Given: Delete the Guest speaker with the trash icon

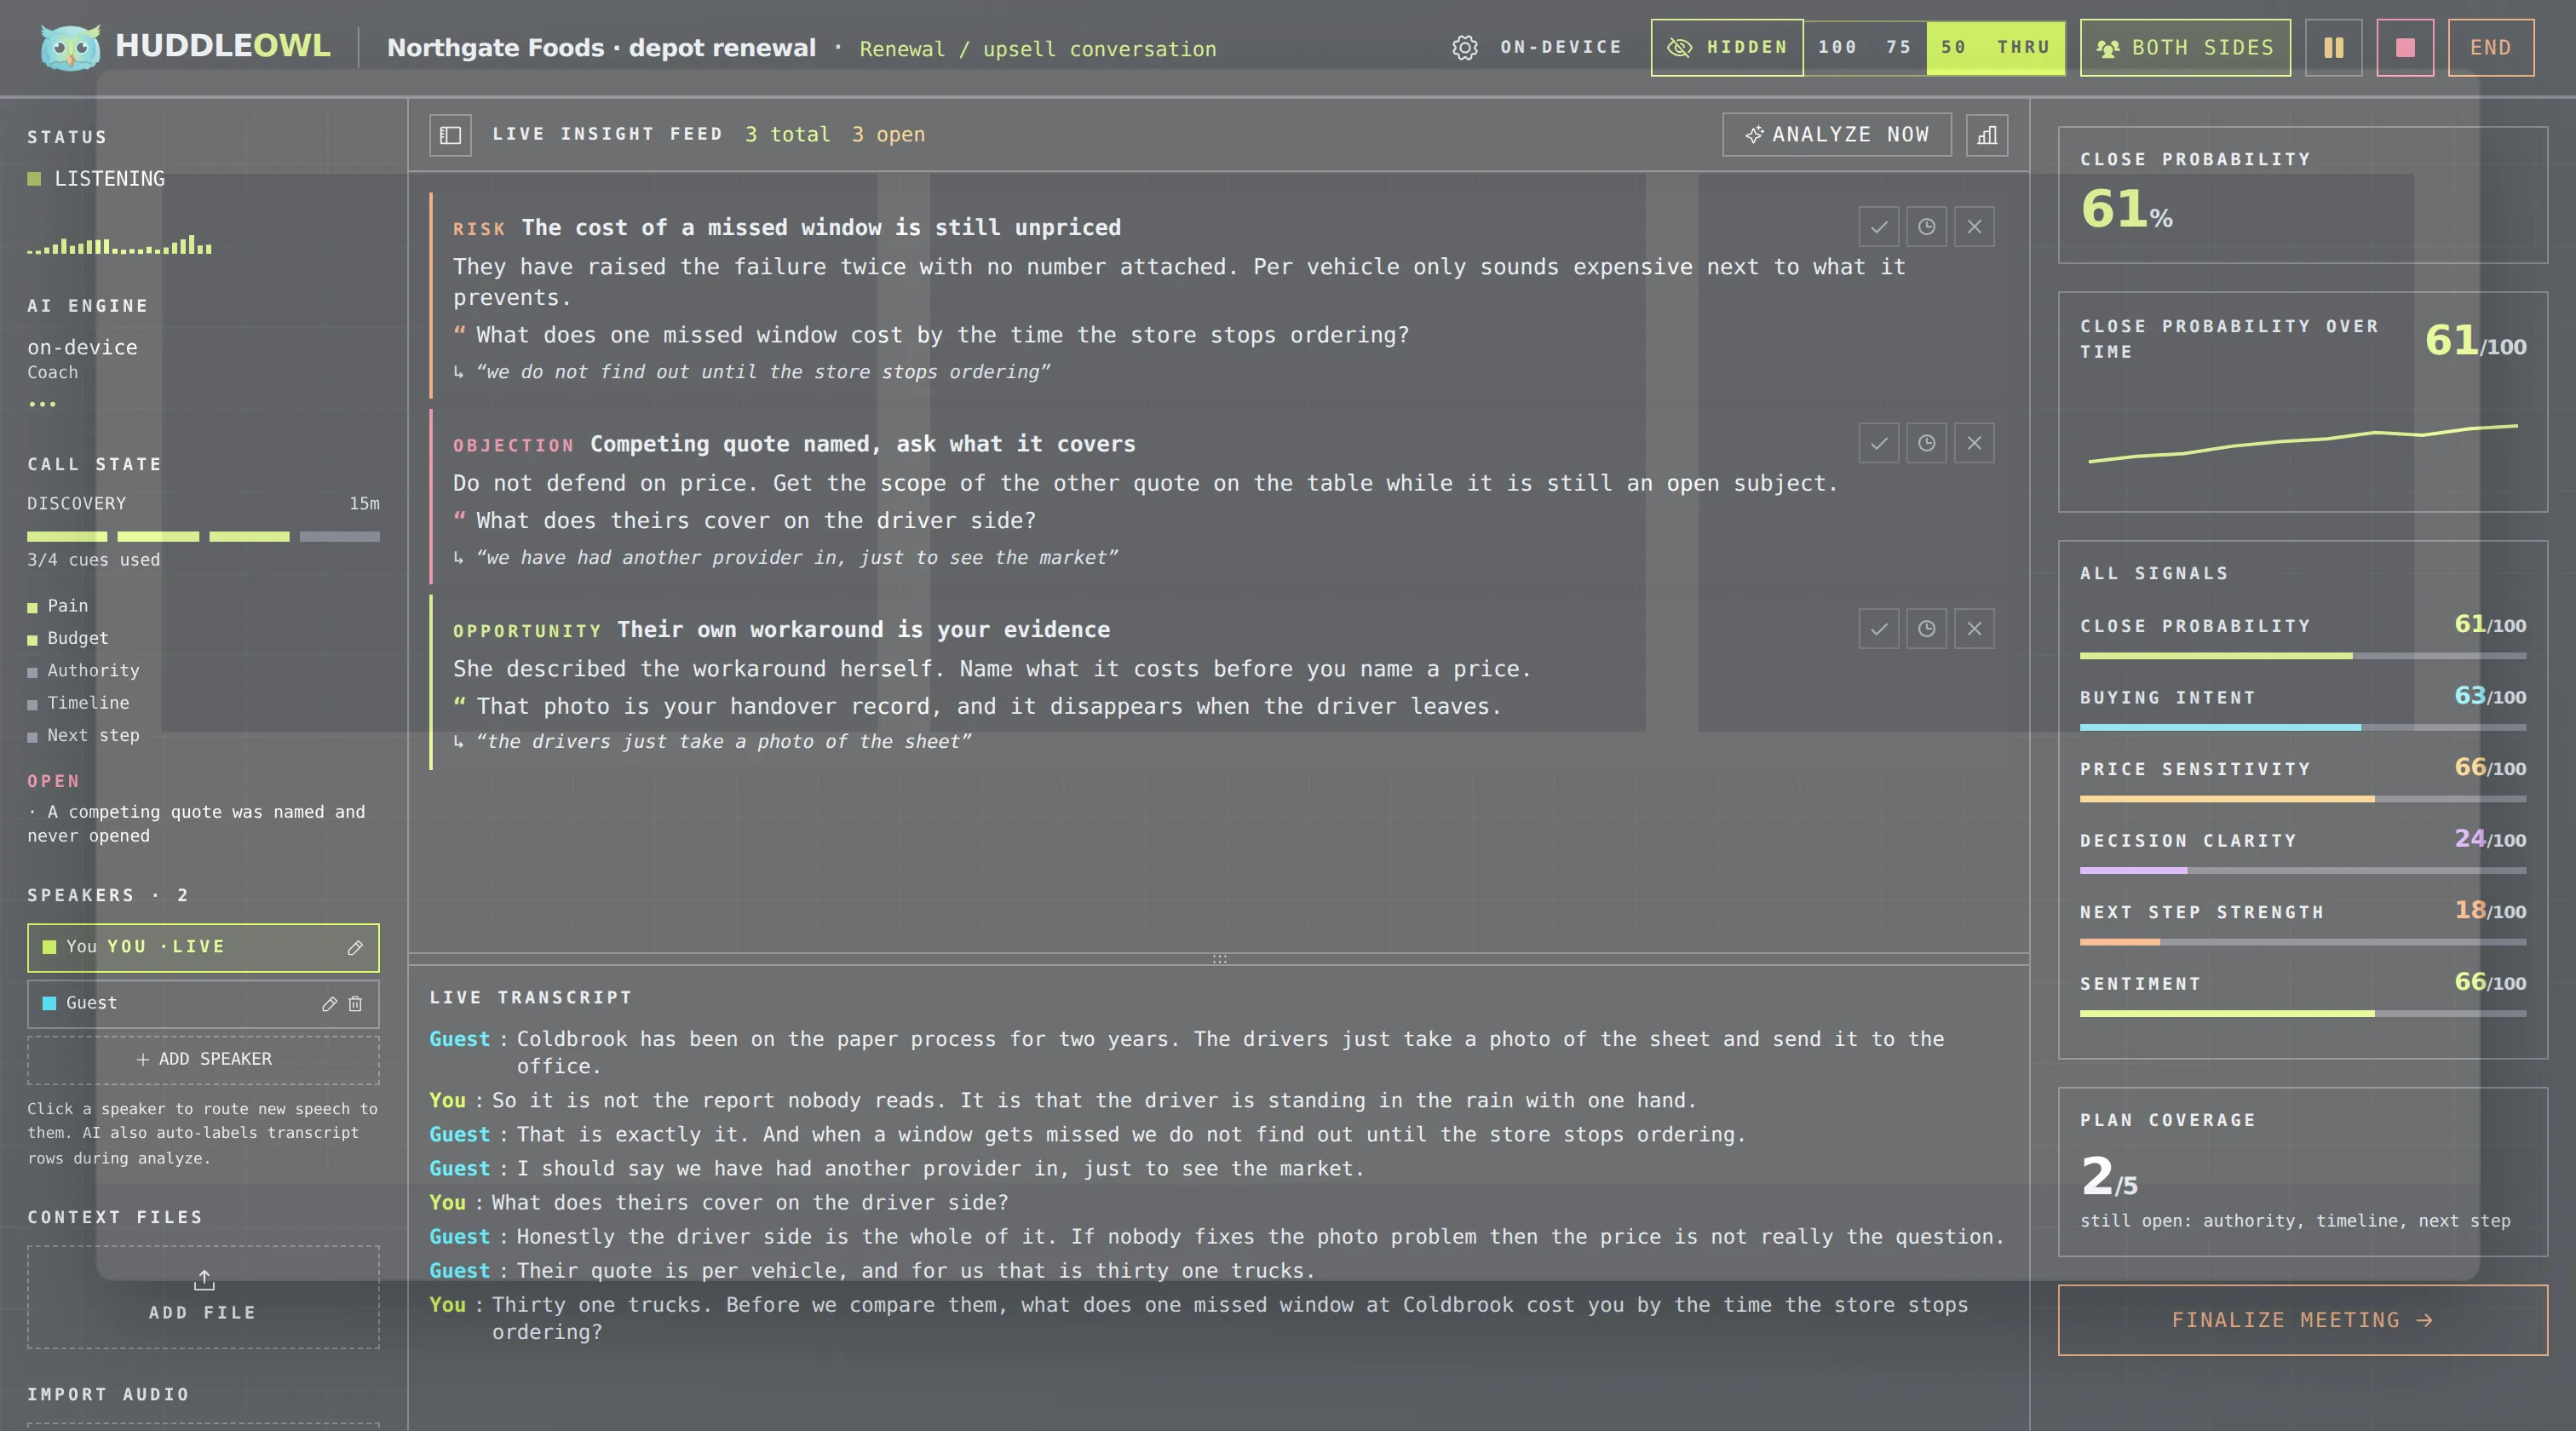Looking at the screenshot, I should pos(355,1003).
